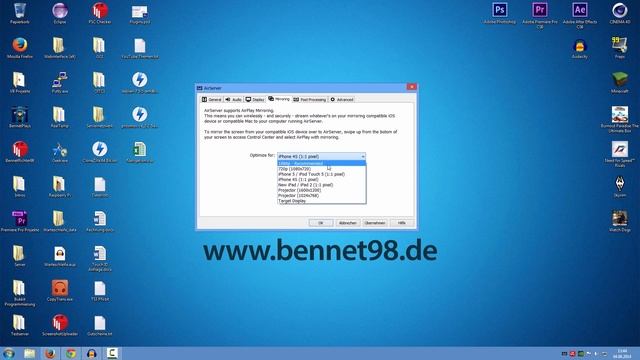Open help via the Hilfe button
The width and height of the screenshot is (640, 360).
402,223
